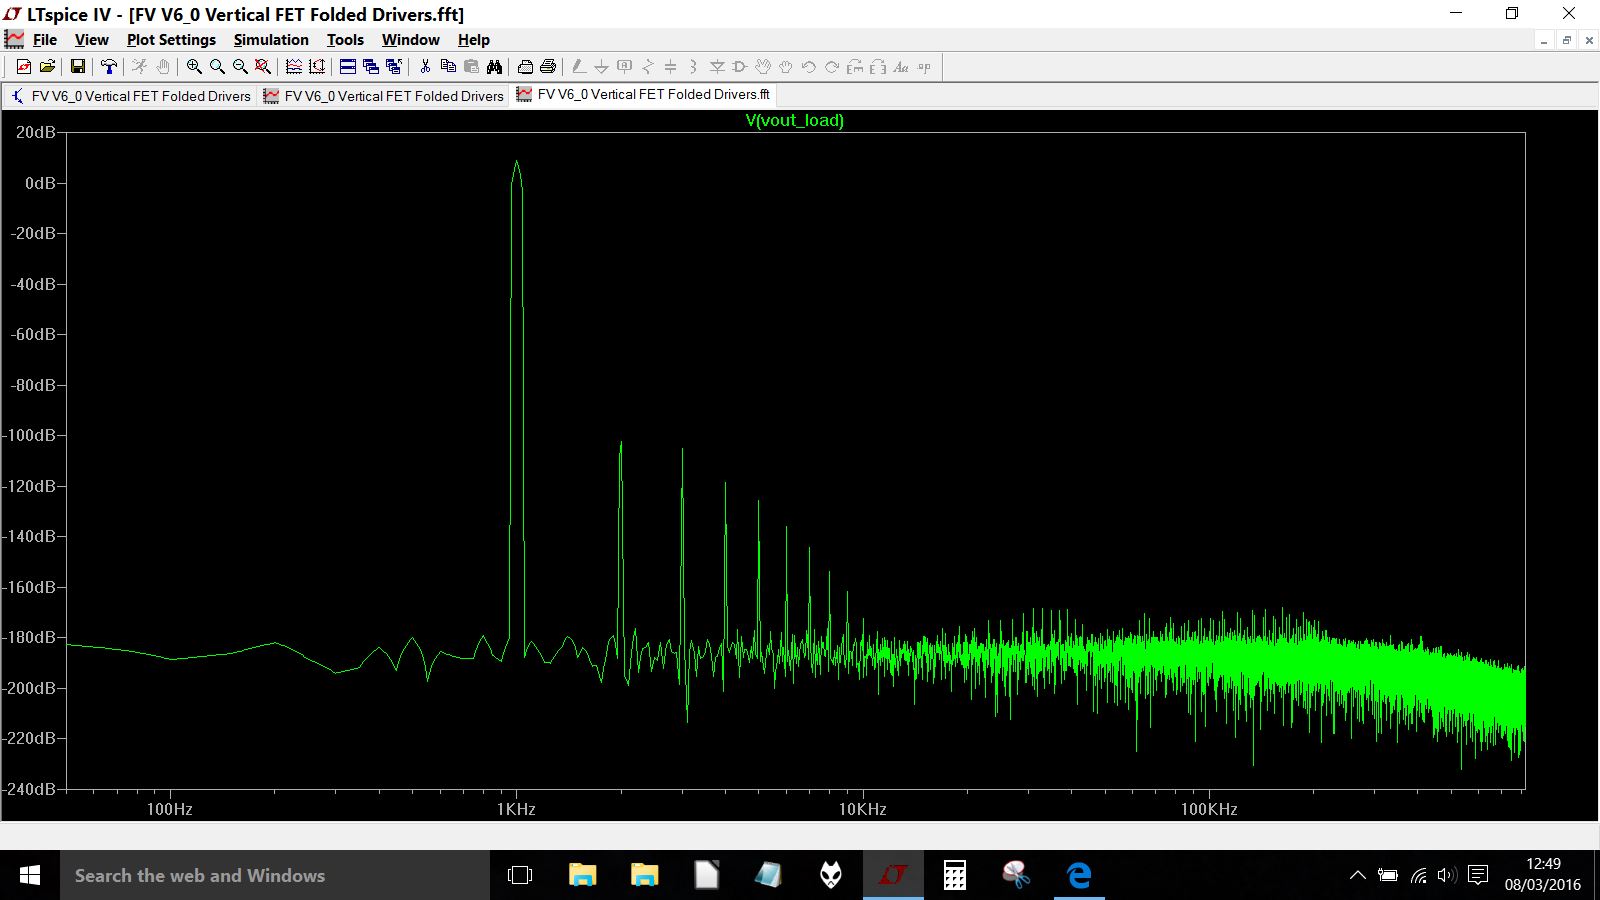This screenshot has width=1600, height=900.
Task: Click the Paste toolbar icon
Action: point(471,67)
